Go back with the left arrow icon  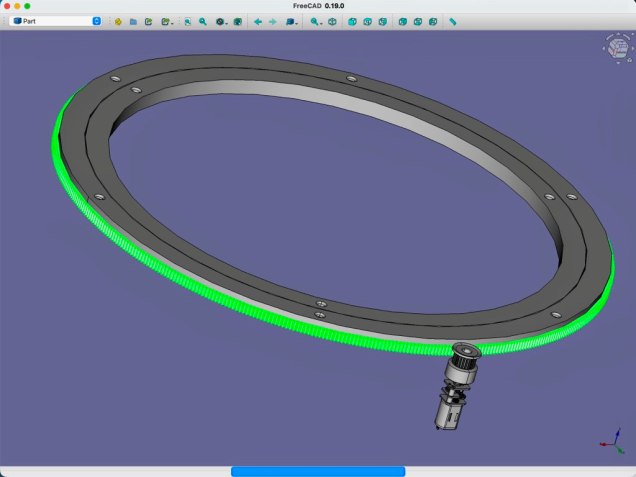point(258,20)
